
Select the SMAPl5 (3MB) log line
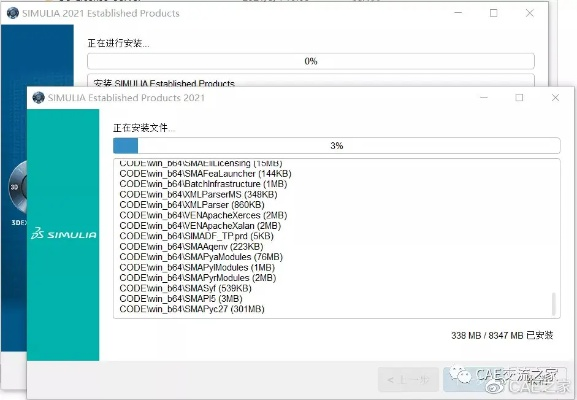[x=181, y=298]
